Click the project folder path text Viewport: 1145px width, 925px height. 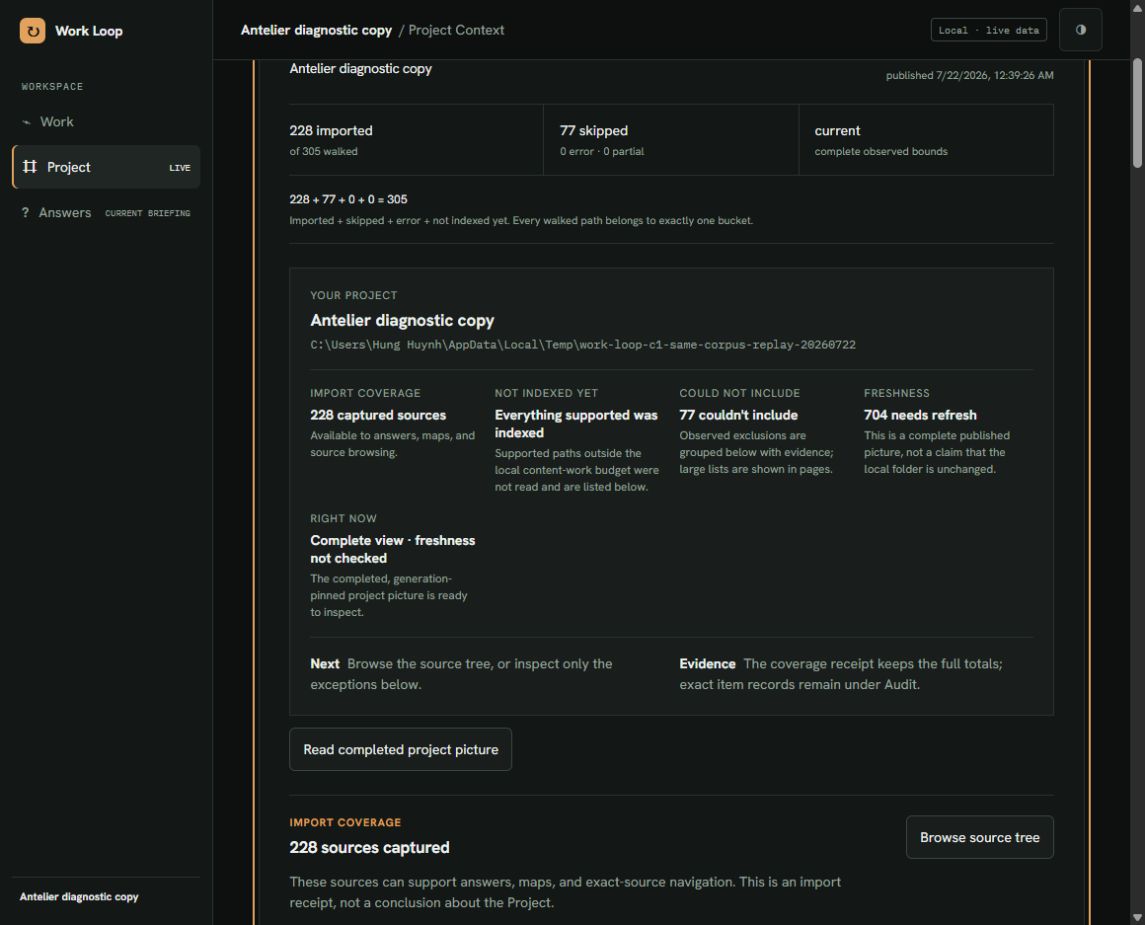click(583, 345)
